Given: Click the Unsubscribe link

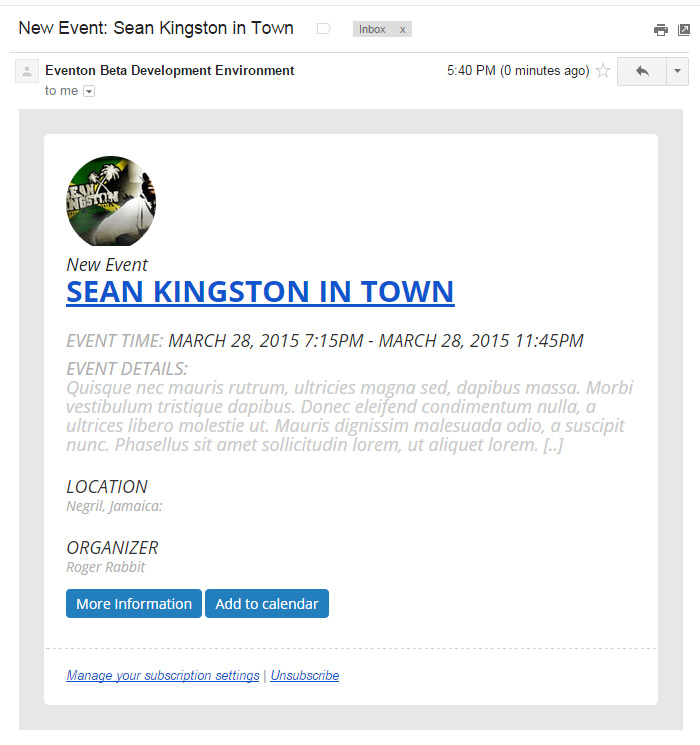Looking at the screenshot, I should point(305,675).
